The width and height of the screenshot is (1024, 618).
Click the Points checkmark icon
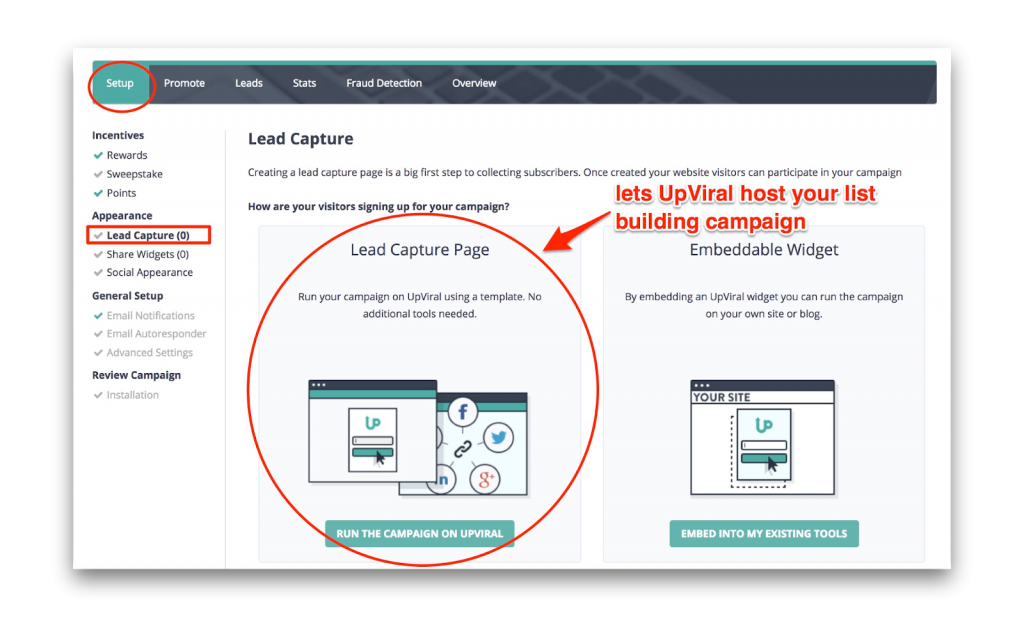(x=98, y=193)
